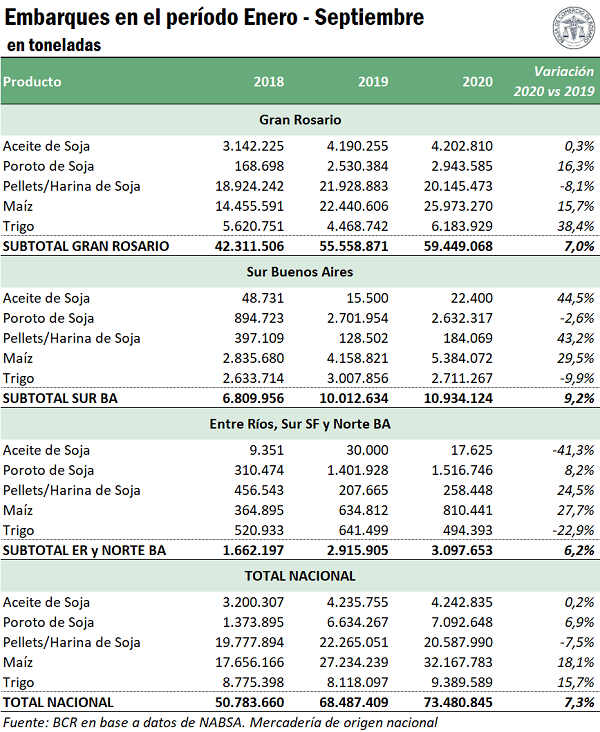Image resolution: width=600 pixels, height=732 pixels.
Task: Click the Entre Ríos, Sur SF y Norte BA heading
Action: click(x=300, y=424)
